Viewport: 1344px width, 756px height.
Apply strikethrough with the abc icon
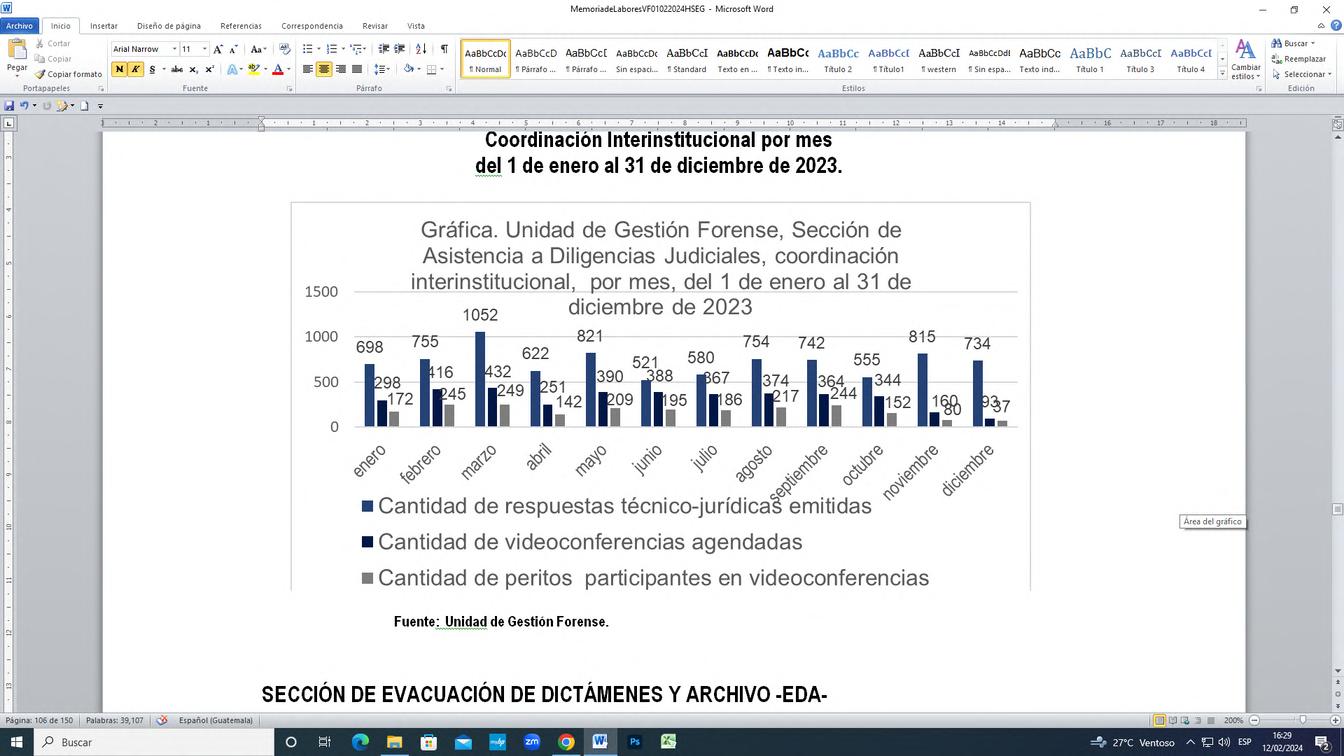[177, 70]
